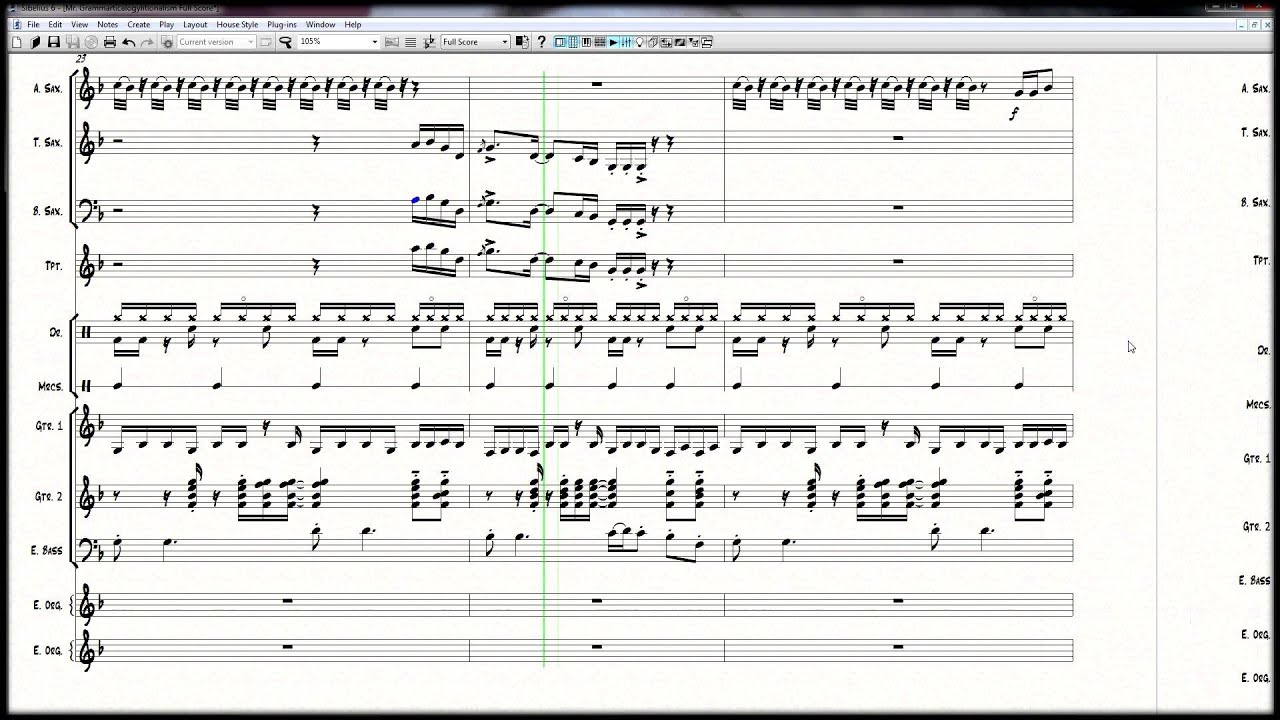Screen dimensions: 1280x720
Task: Click the 'Tpt.' label of the first system
Action: [54, 266]
